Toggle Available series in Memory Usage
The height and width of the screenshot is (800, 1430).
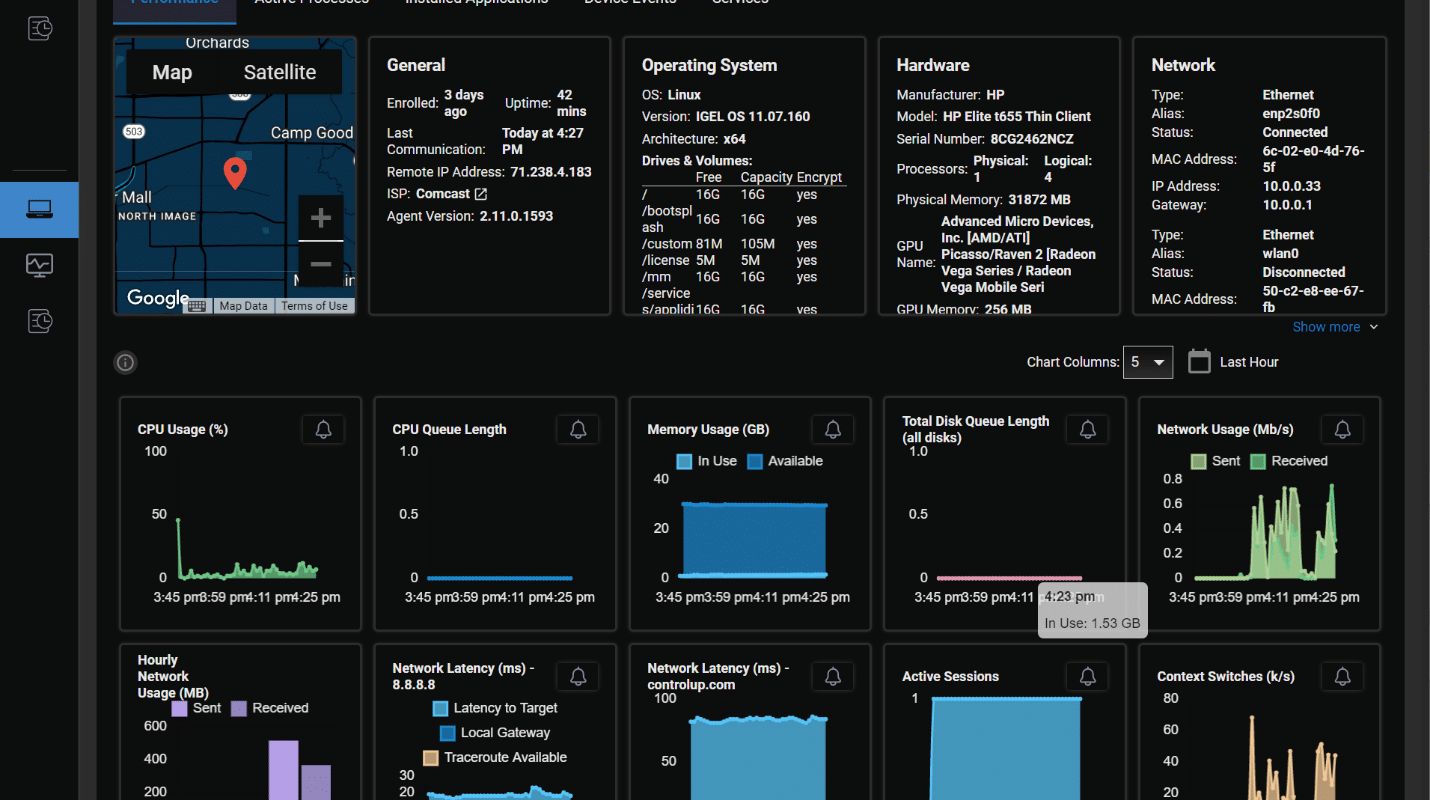pos(785,461)
